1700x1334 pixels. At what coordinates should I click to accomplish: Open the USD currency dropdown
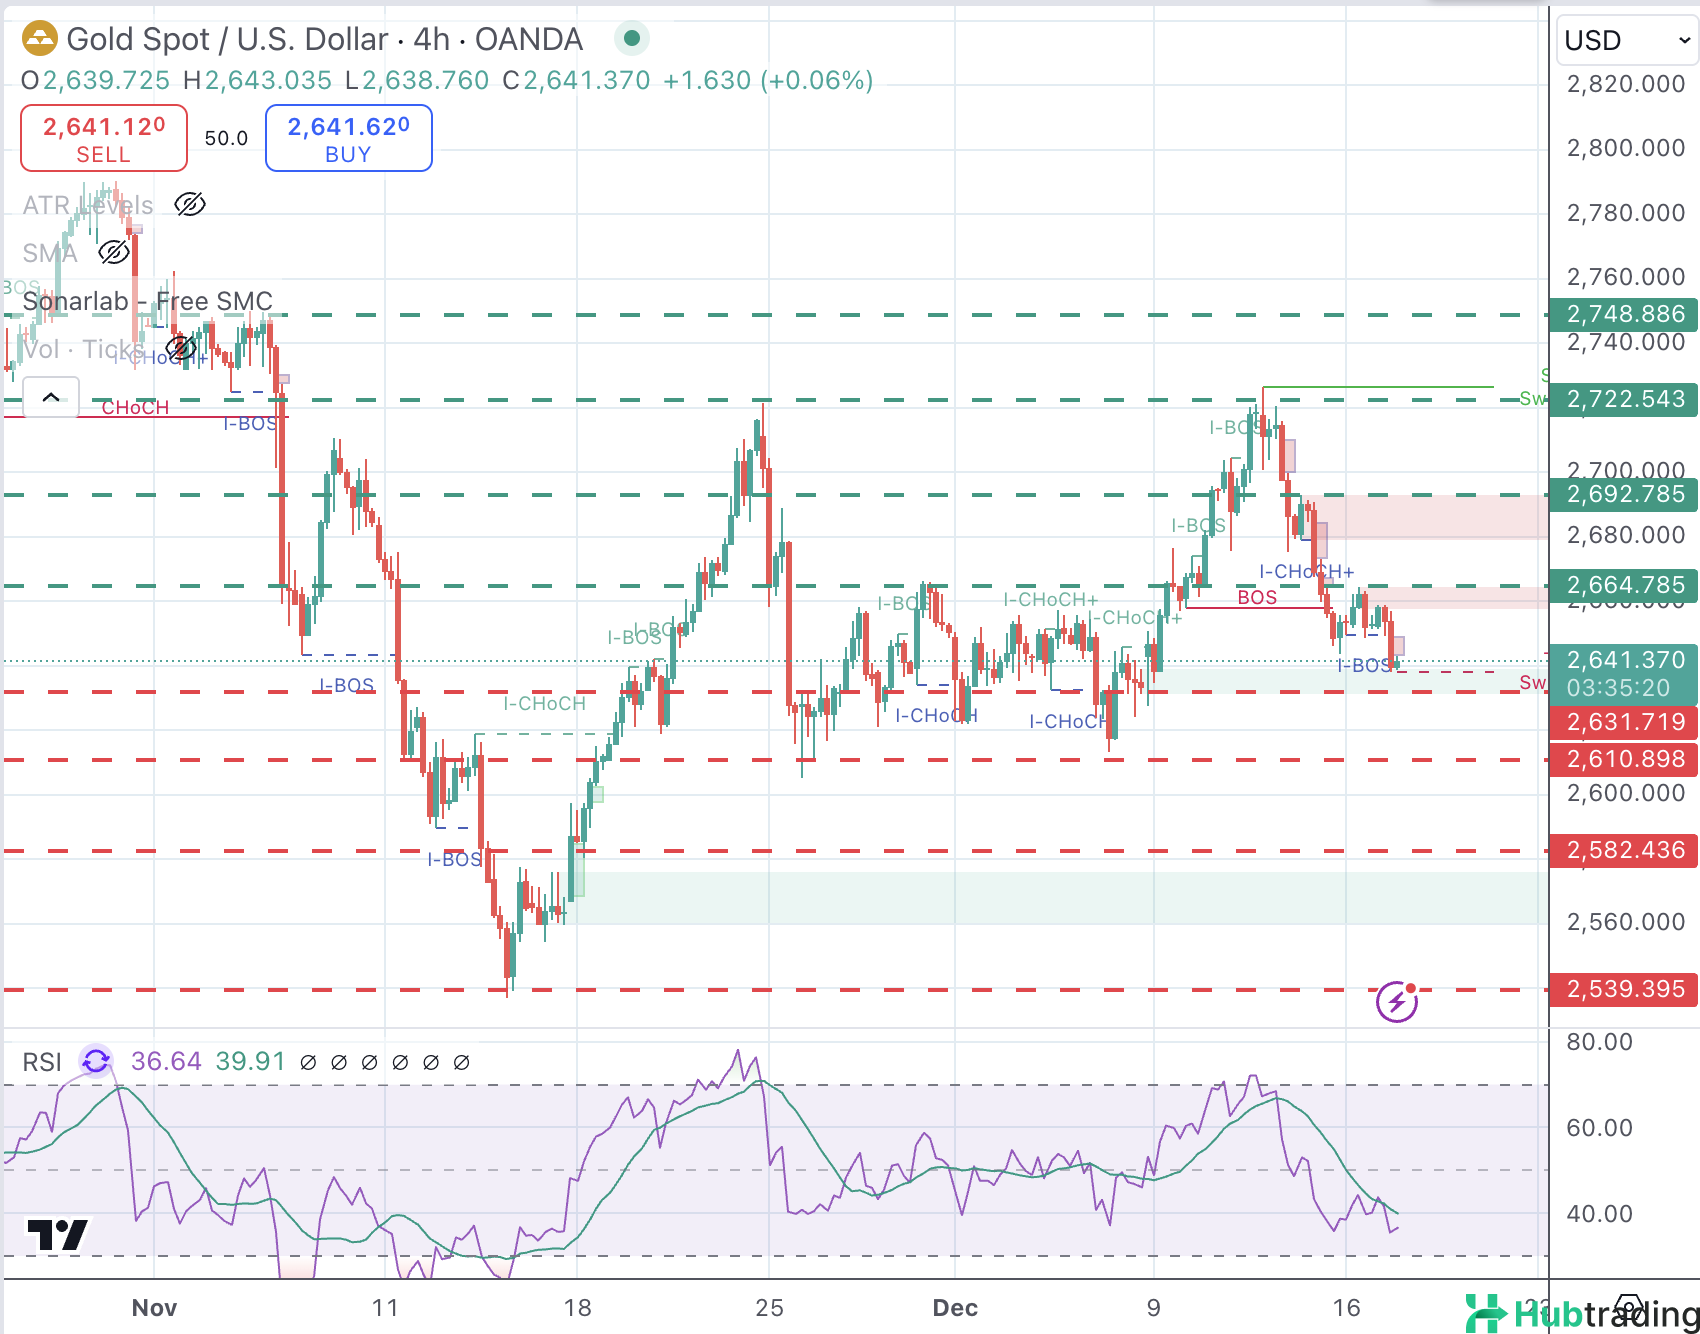click(1626, 41)
